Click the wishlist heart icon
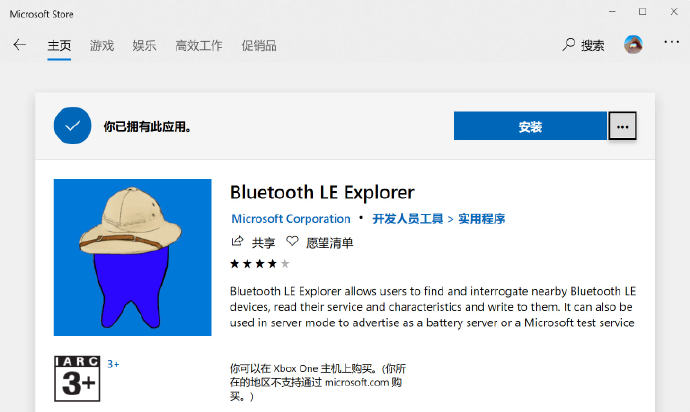Screen dimensions: 690x412 [x=292, y=241]
